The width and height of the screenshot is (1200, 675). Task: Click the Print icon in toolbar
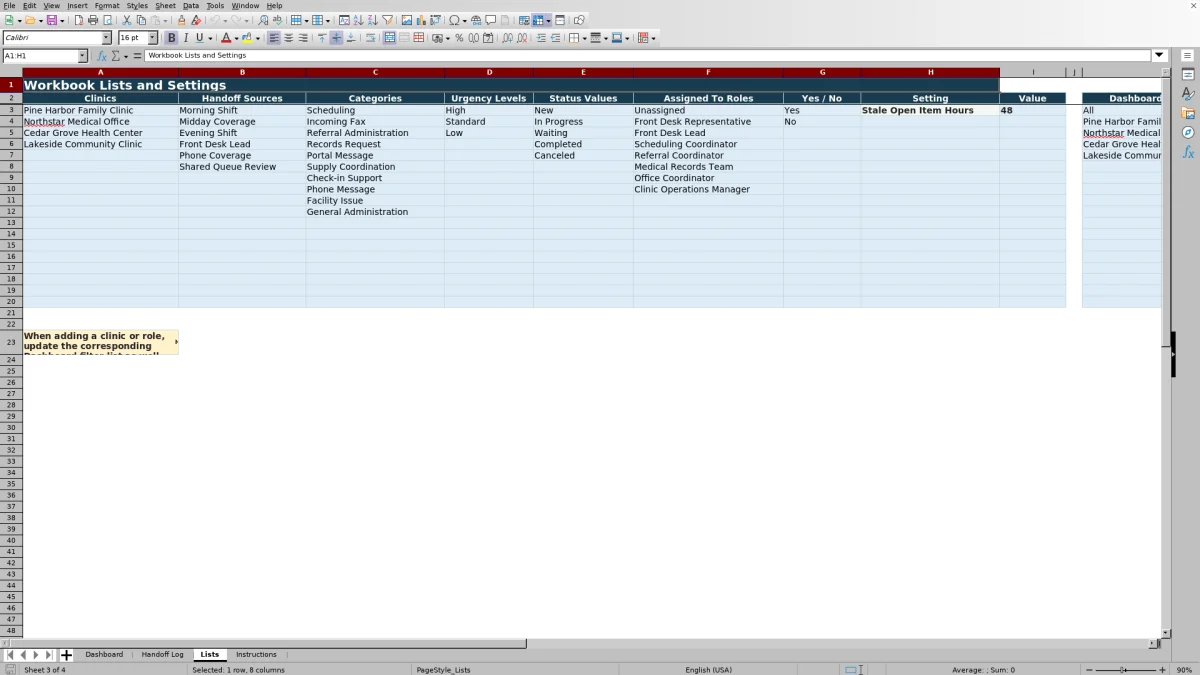click(93, 20)
